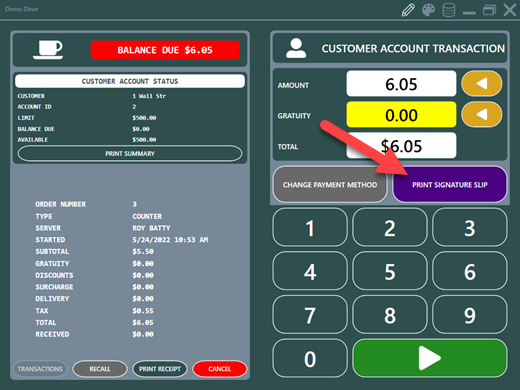
Task: Select the Amount input field
Action: [401, 83]
